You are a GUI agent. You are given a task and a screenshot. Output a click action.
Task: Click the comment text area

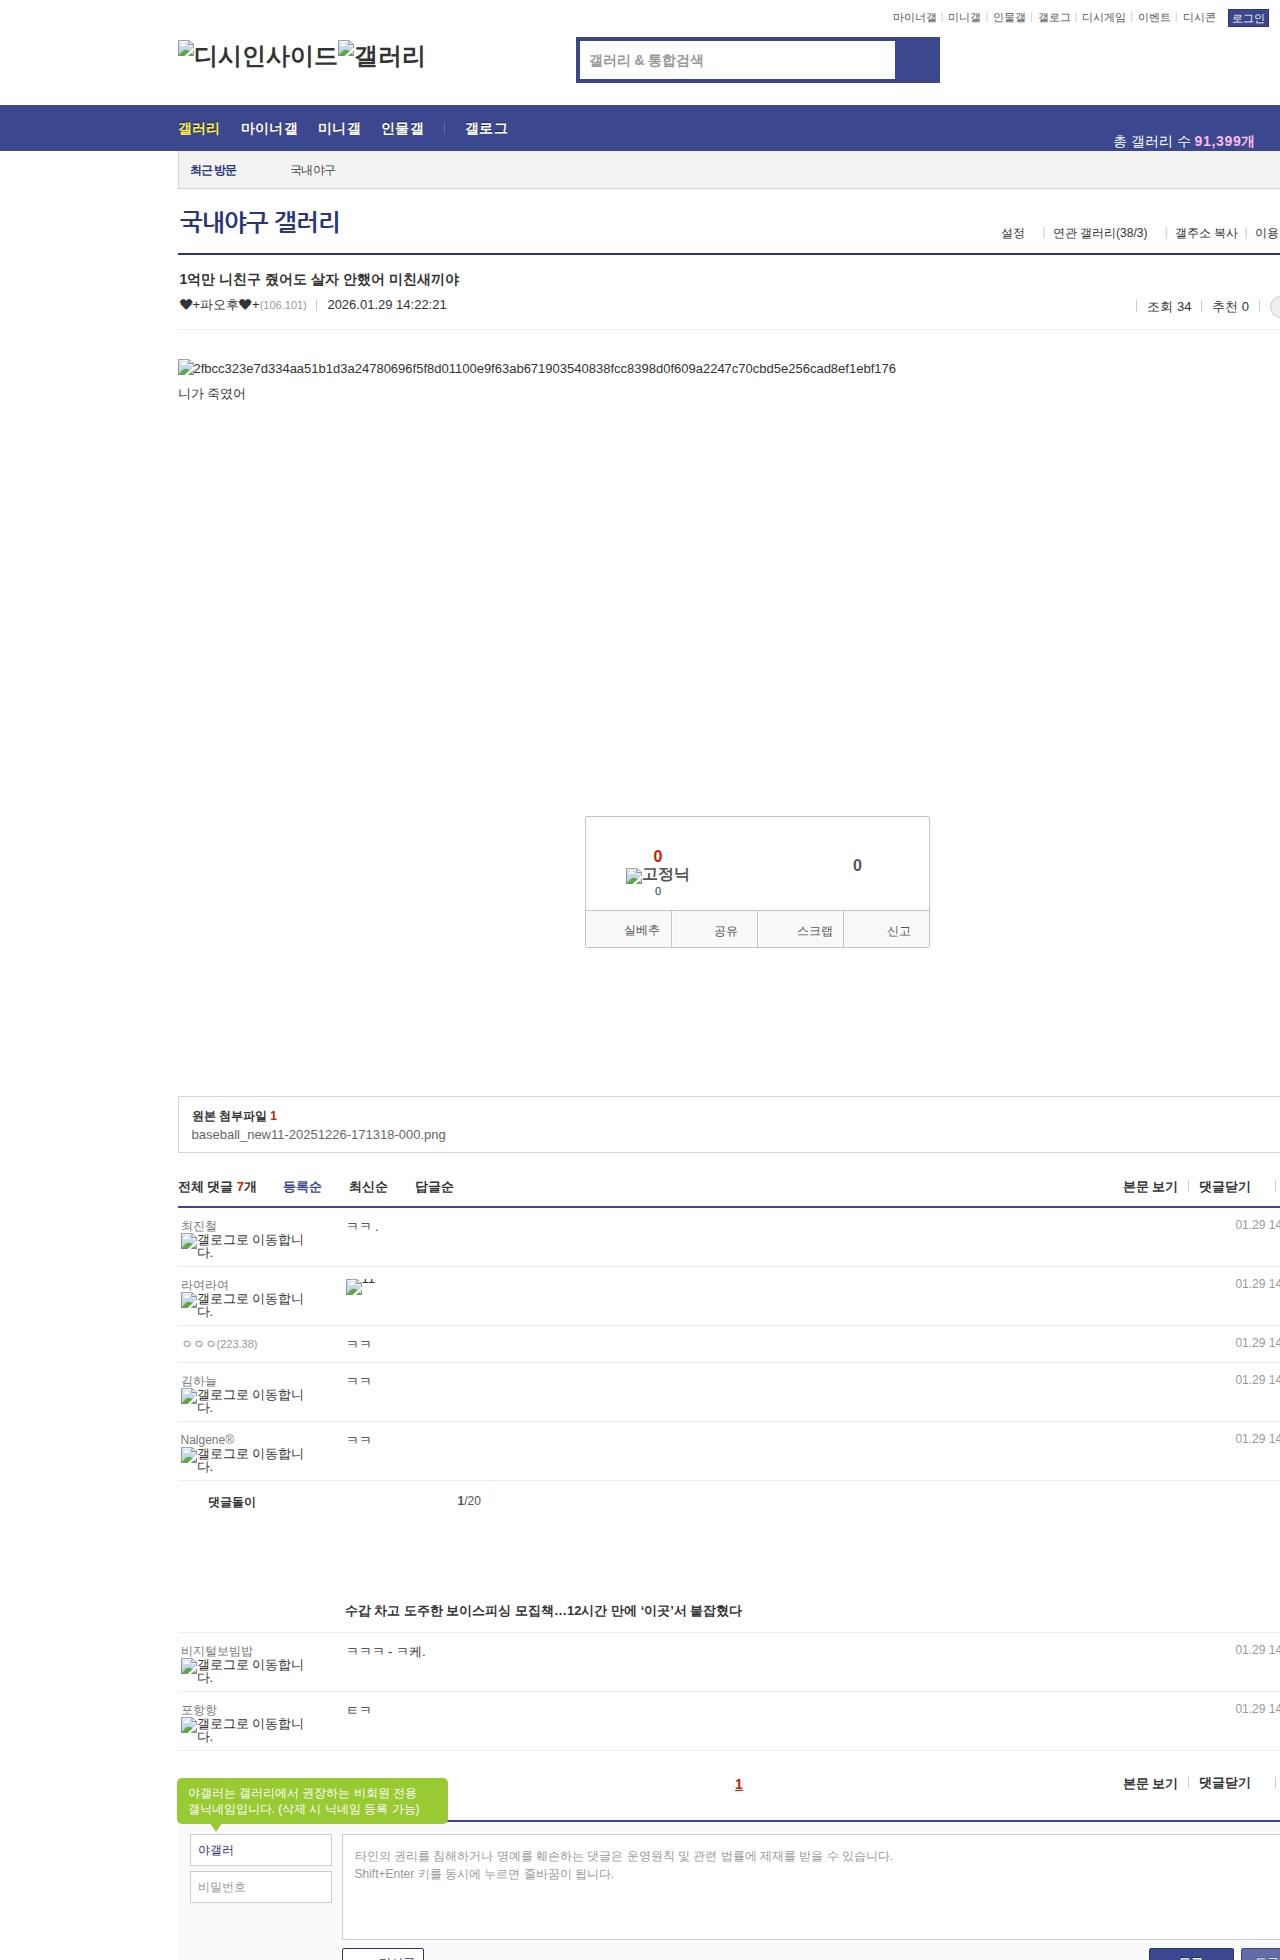pyautogui.click(x=811, y=1887)
